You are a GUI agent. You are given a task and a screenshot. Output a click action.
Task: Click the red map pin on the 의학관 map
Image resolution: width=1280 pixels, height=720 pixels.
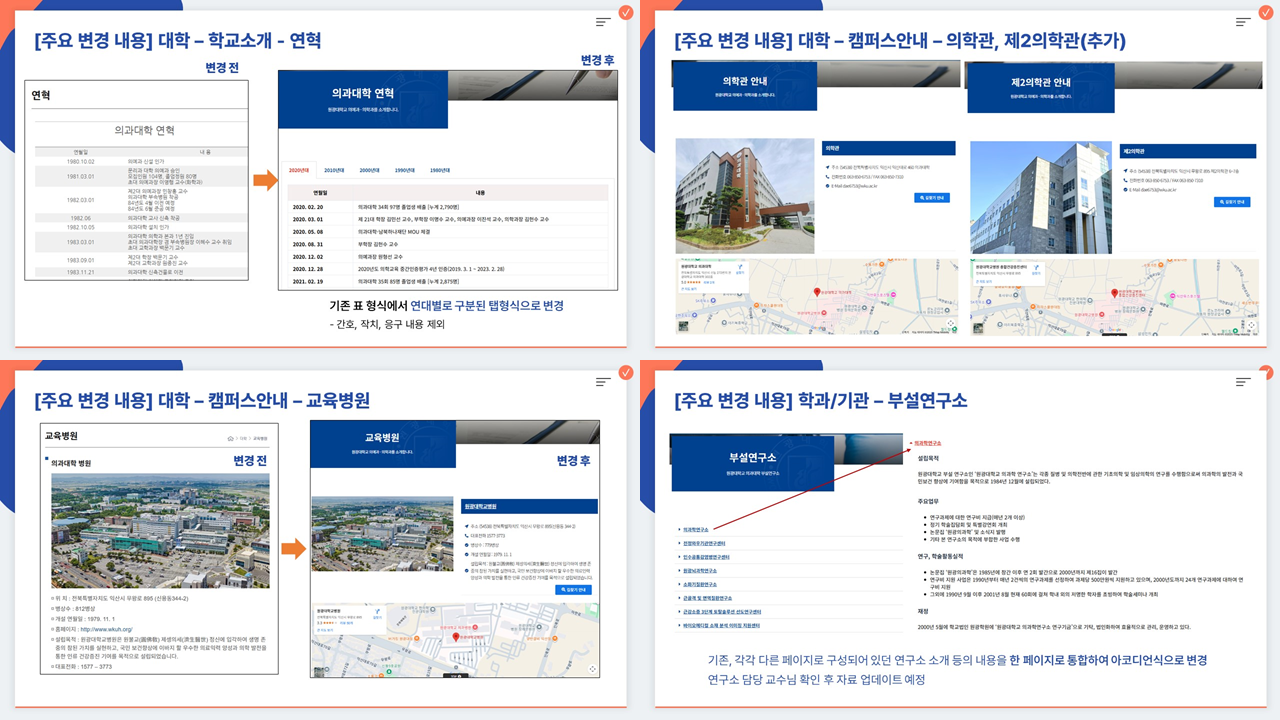817,292
